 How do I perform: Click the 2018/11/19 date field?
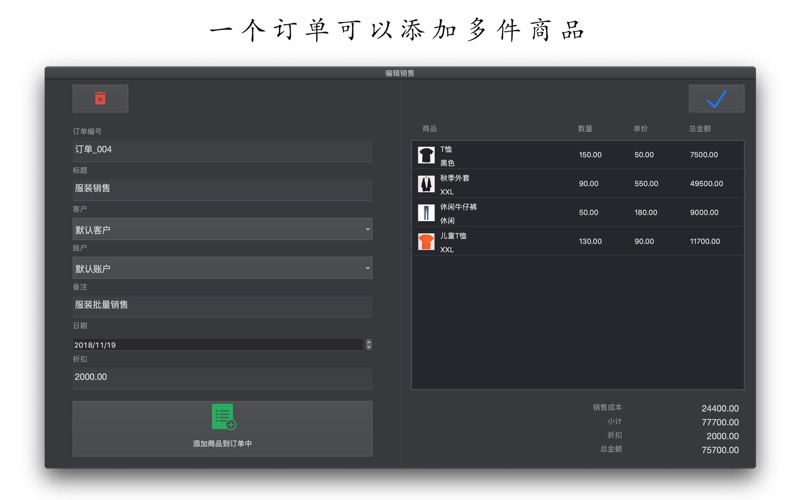(x=218, y=344)
